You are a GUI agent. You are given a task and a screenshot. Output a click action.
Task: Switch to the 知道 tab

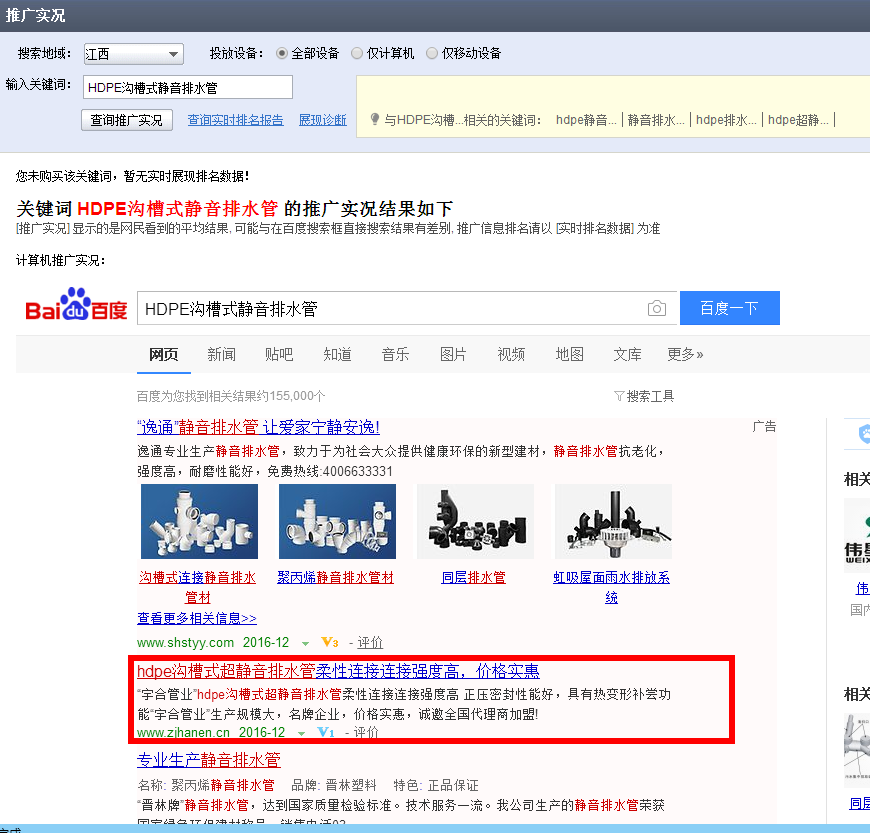pos(337,354)
